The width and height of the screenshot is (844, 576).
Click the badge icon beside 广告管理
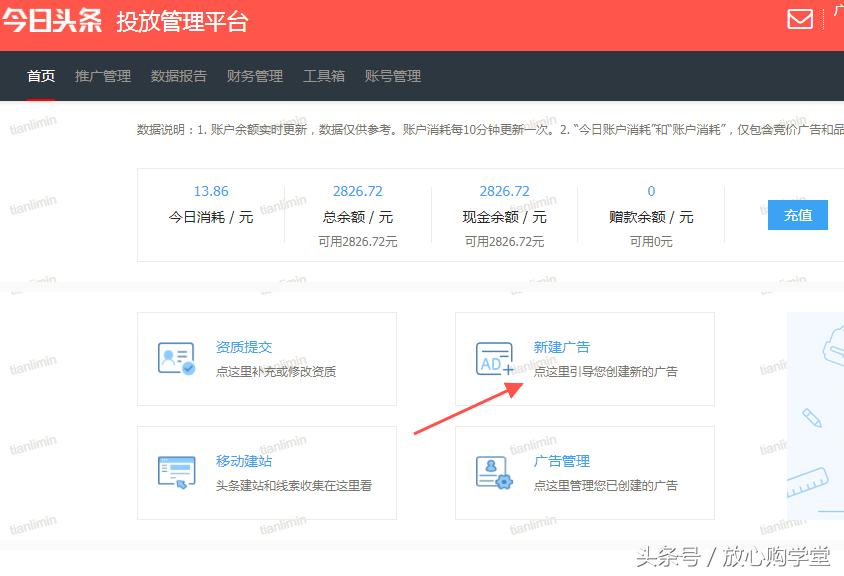pyautogui.click(x=494, y=472)
